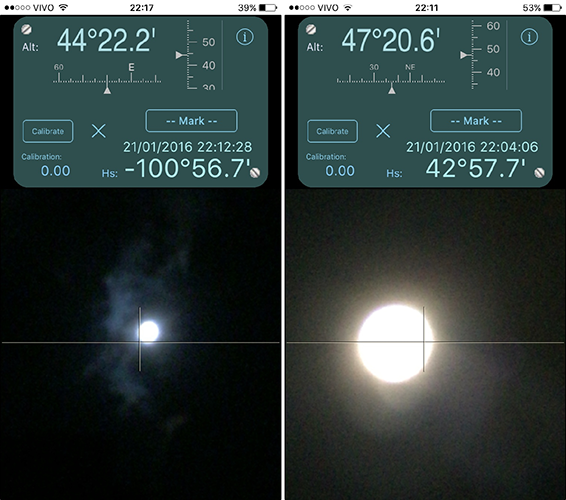Viewport: 566px width, 500px height.
Task: Tap the Mark button in left panel
Action: (192, 121)
